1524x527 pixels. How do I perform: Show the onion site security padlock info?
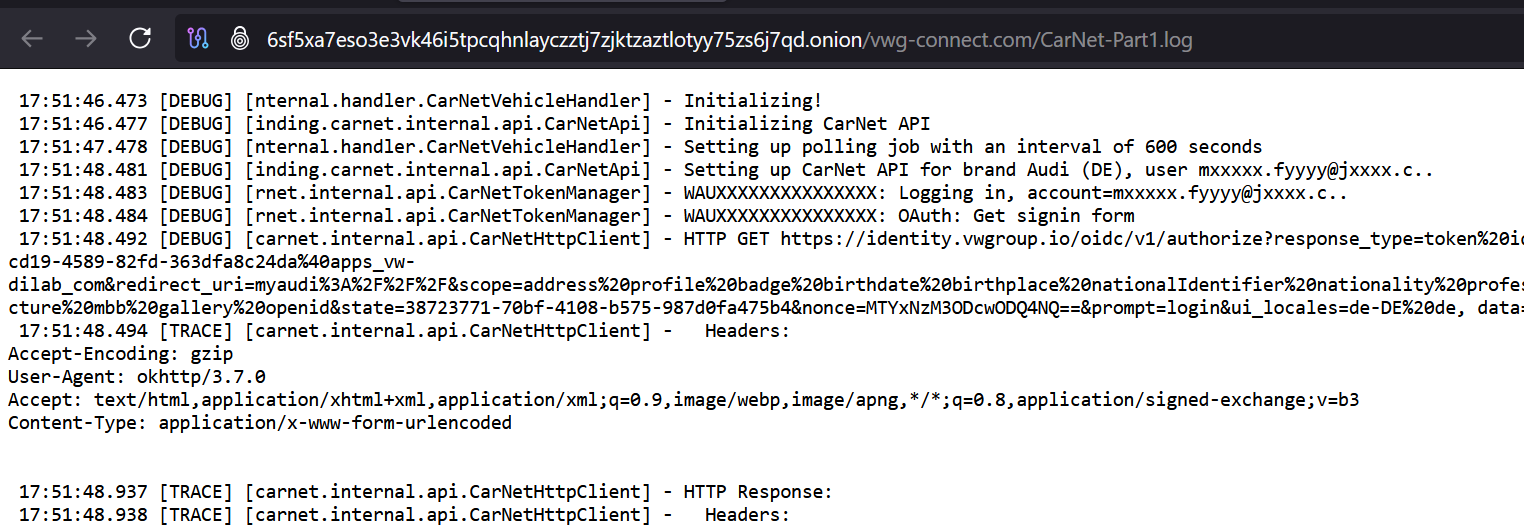pos(239,39)
